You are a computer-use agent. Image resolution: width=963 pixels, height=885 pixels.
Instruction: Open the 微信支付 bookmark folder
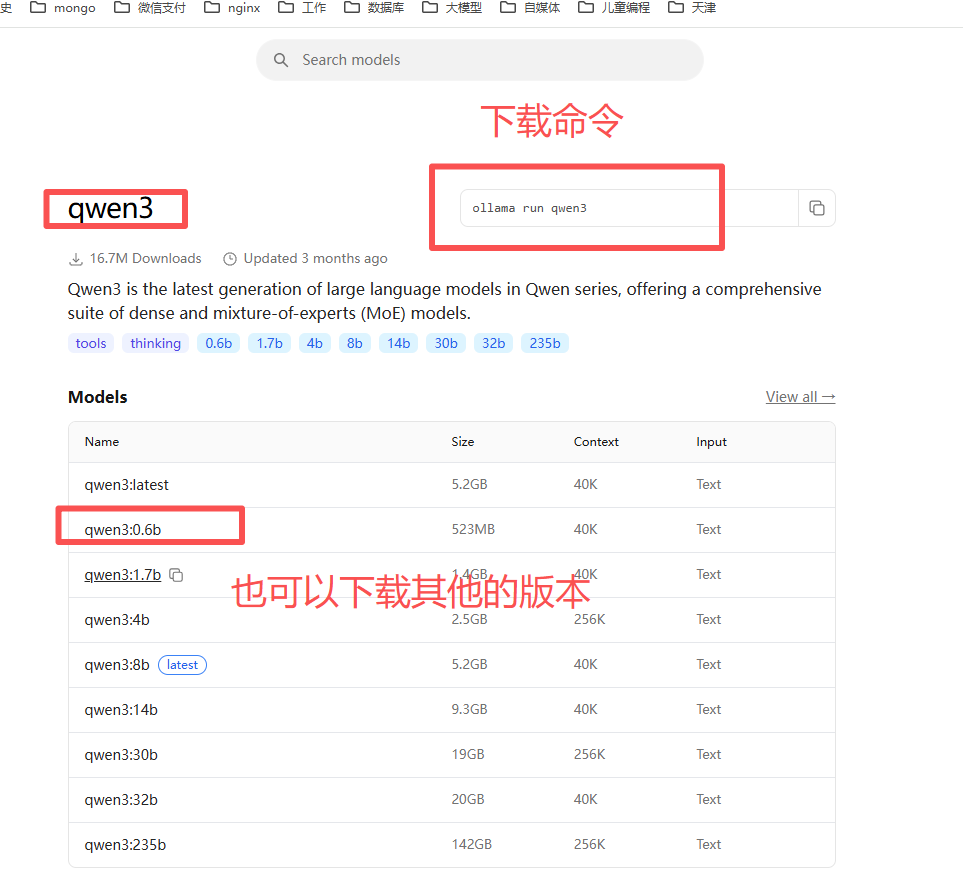[150, 8]
